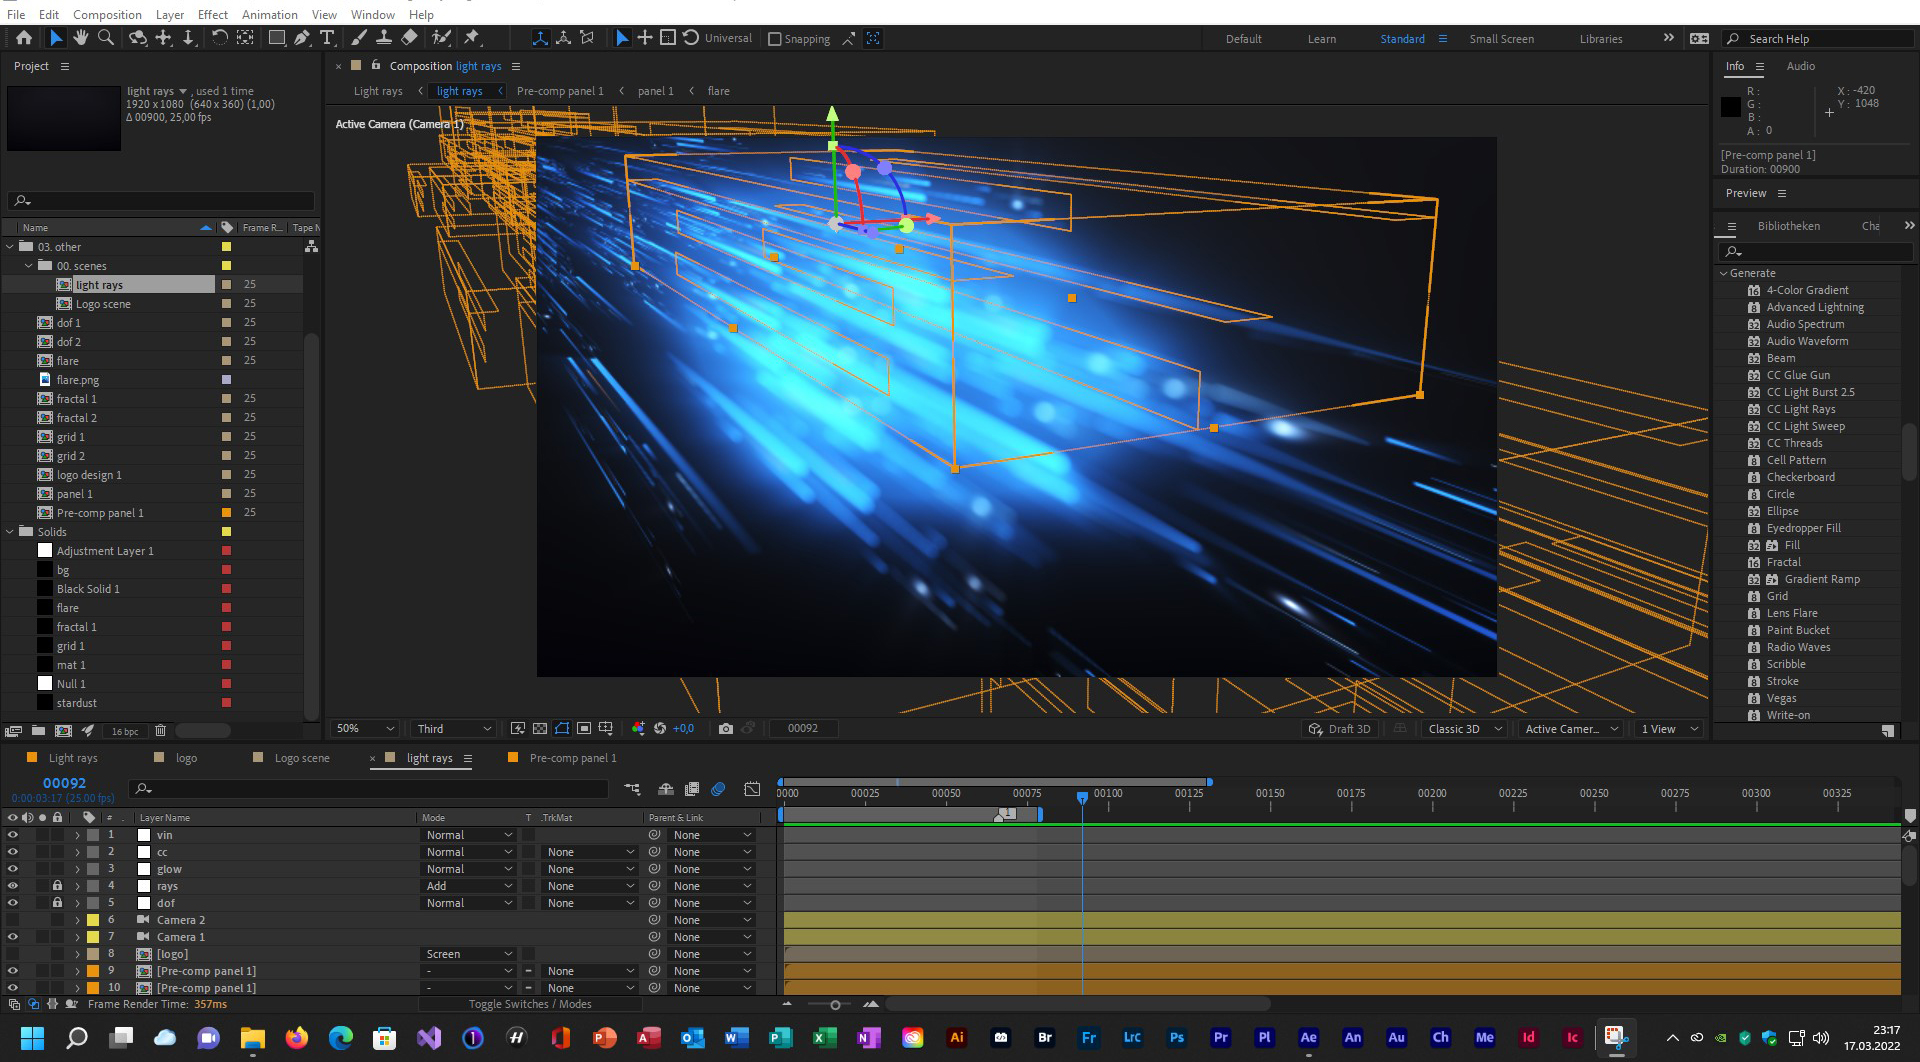Select the Pen tool
The image size is (1920, 1062).
click(301, 38)
